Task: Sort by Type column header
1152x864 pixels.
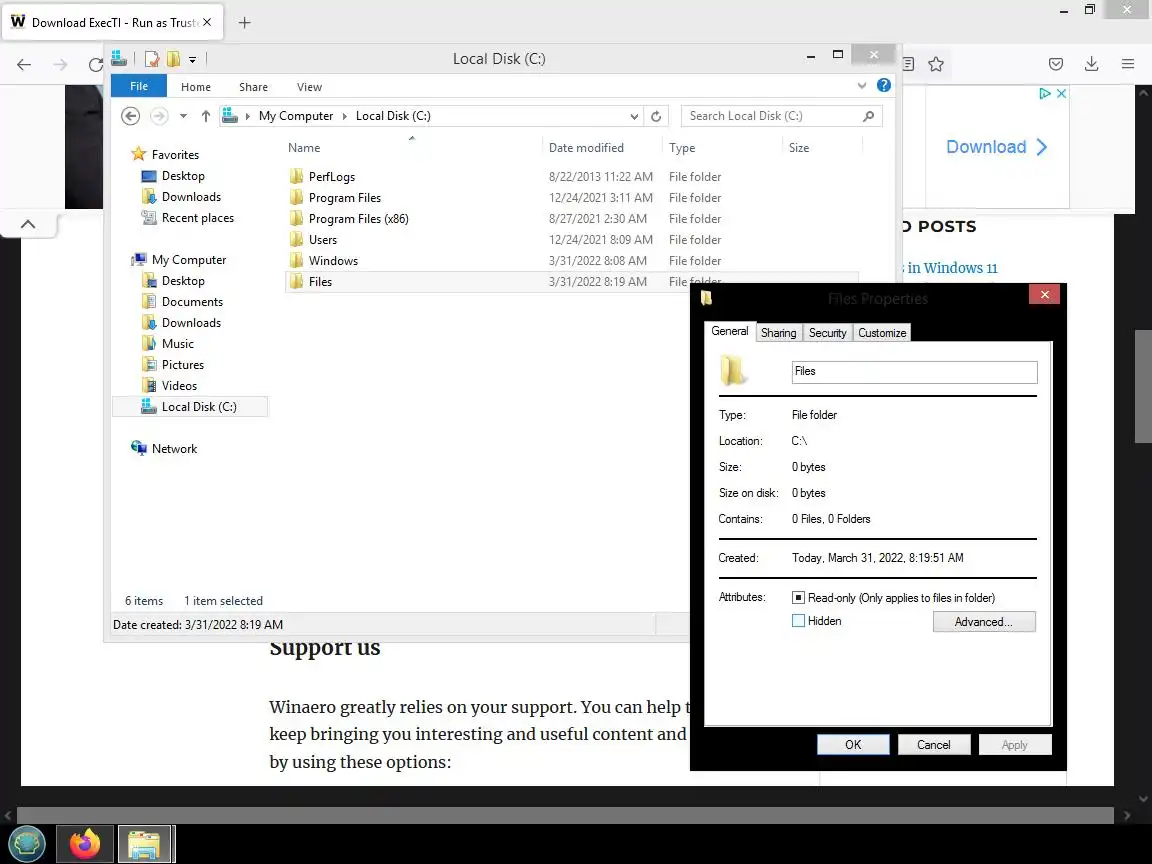Action: [682, 148]
